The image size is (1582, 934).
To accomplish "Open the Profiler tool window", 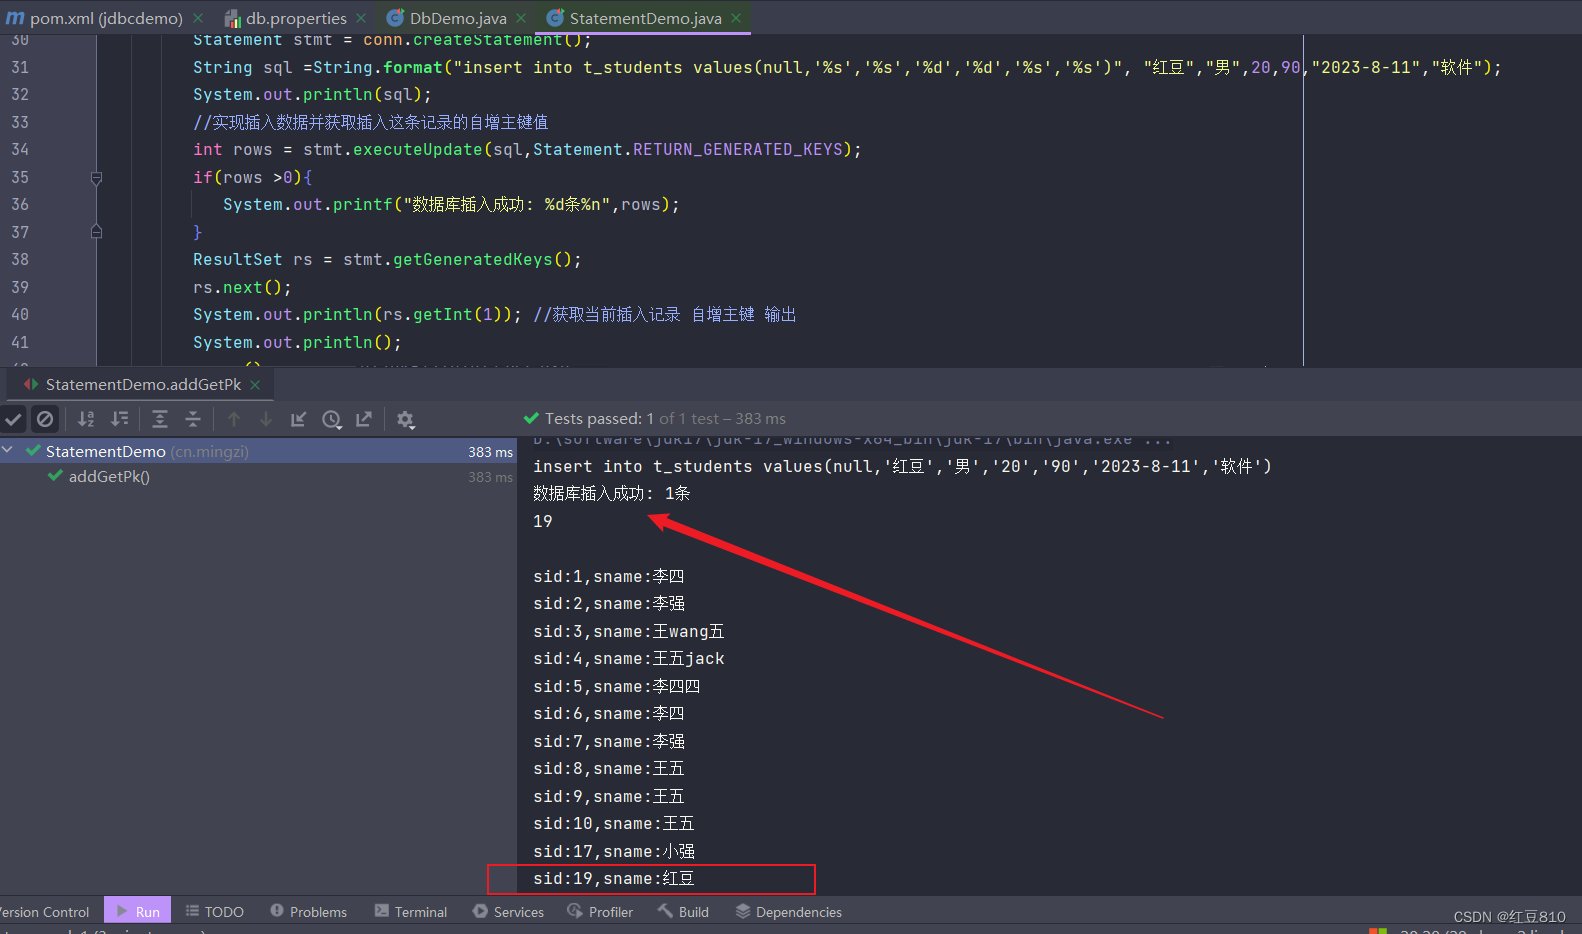I will pyautogui.click(x=600, y=912).
